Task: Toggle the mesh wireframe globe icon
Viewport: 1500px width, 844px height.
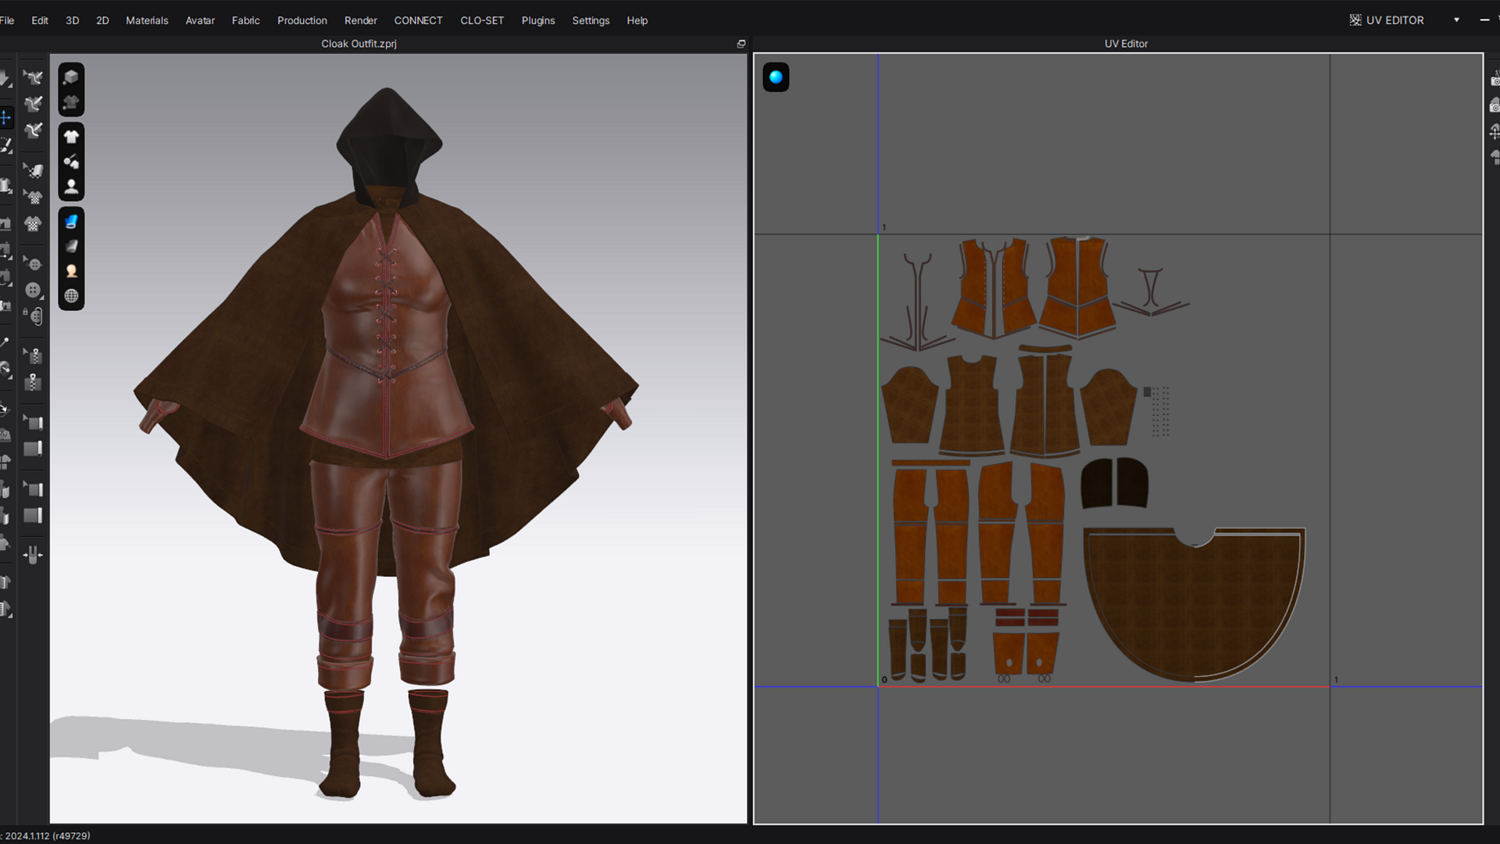Action: click(x=71, y=296)
